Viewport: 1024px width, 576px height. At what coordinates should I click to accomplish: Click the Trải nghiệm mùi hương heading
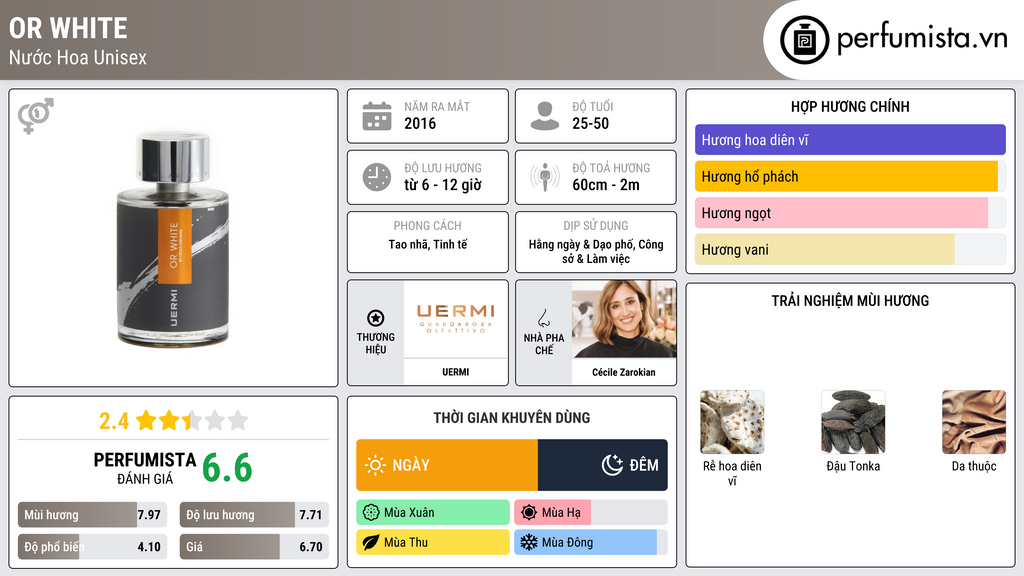pyautogui.click(x=850, y=300)
